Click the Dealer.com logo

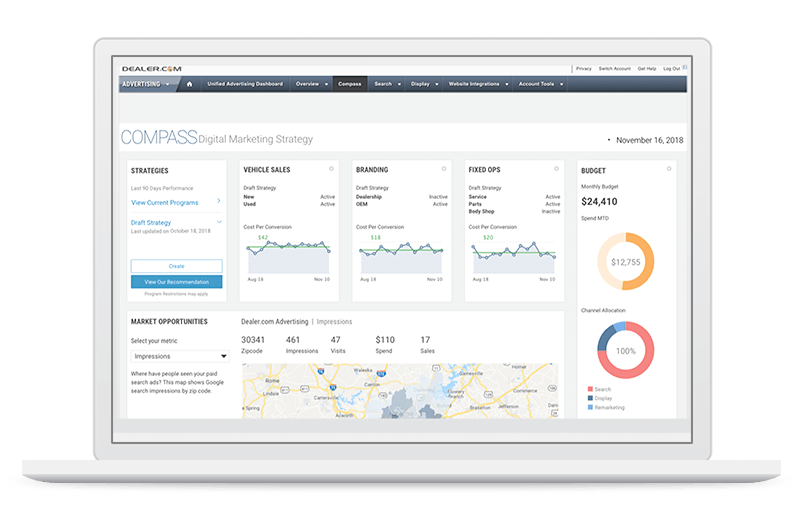pyautogui.click(x=152, y=69)
